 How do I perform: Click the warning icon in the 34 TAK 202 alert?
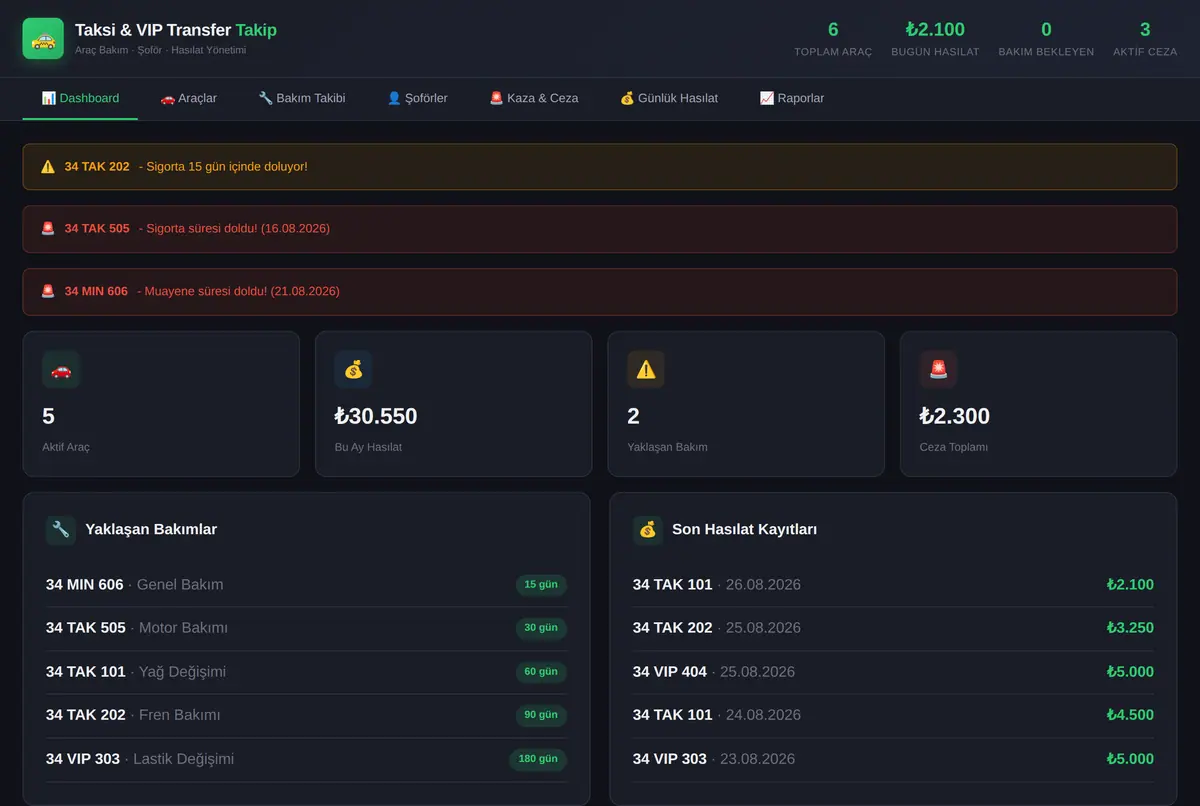click(48, 167)
